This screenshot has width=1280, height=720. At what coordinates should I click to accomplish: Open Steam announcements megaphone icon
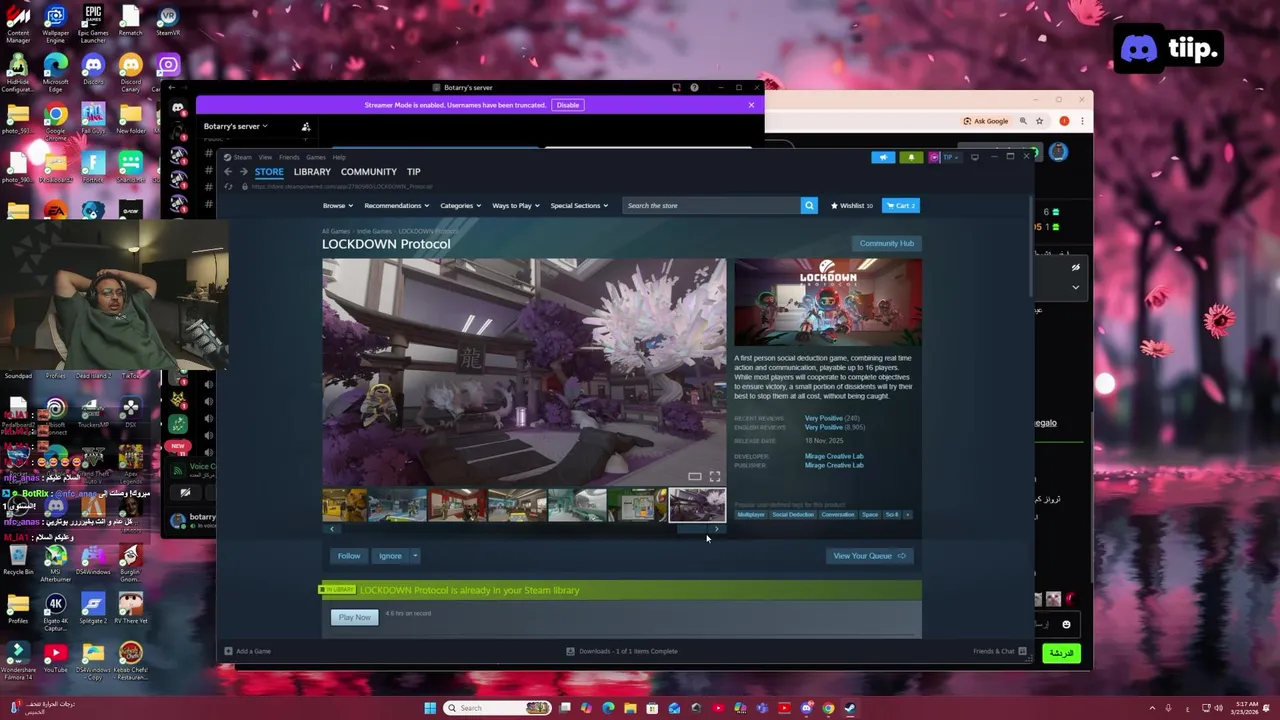pyautogui.click(x=883, y=157)
